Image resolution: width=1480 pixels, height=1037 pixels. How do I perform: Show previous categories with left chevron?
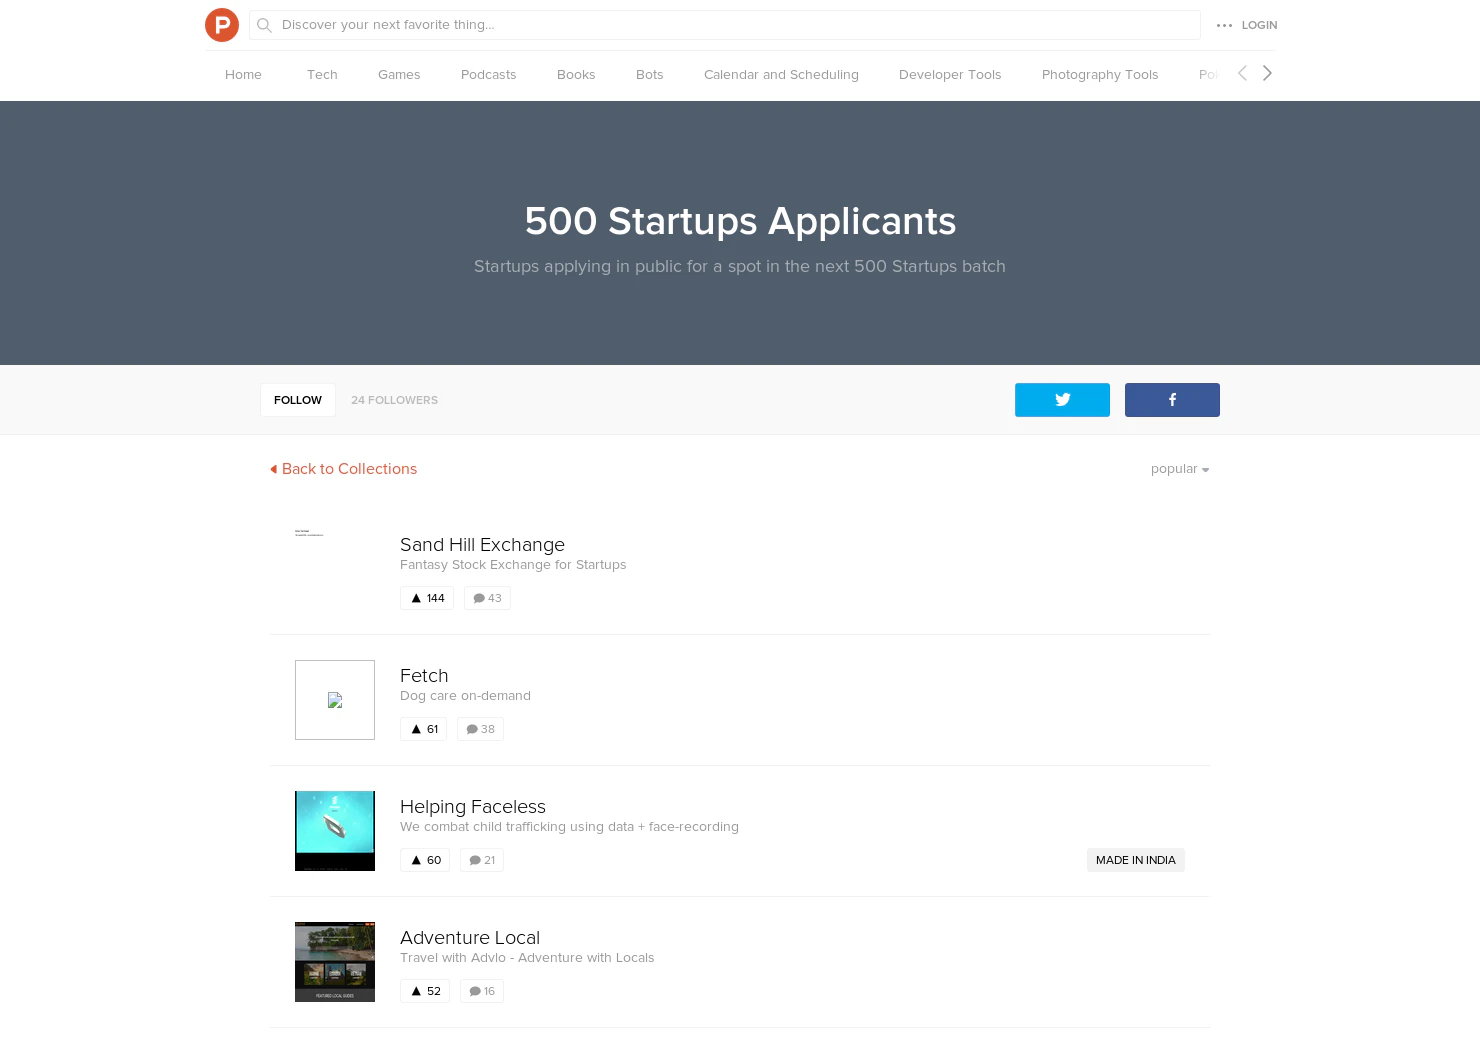click(1242, 73)
